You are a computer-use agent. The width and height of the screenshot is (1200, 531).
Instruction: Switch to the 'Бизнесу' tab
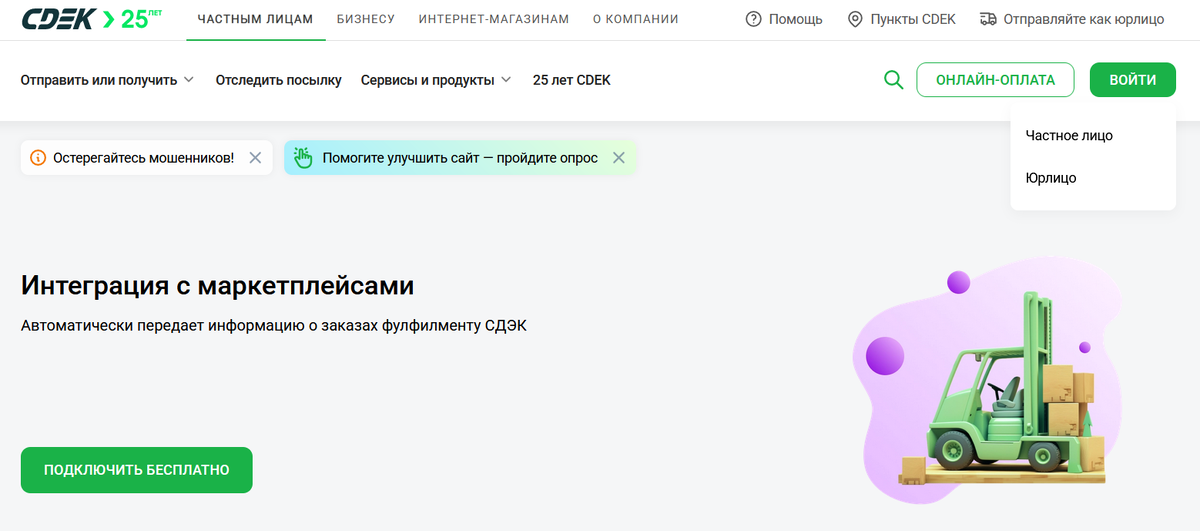pyautogui.click(x=366, y=19)
